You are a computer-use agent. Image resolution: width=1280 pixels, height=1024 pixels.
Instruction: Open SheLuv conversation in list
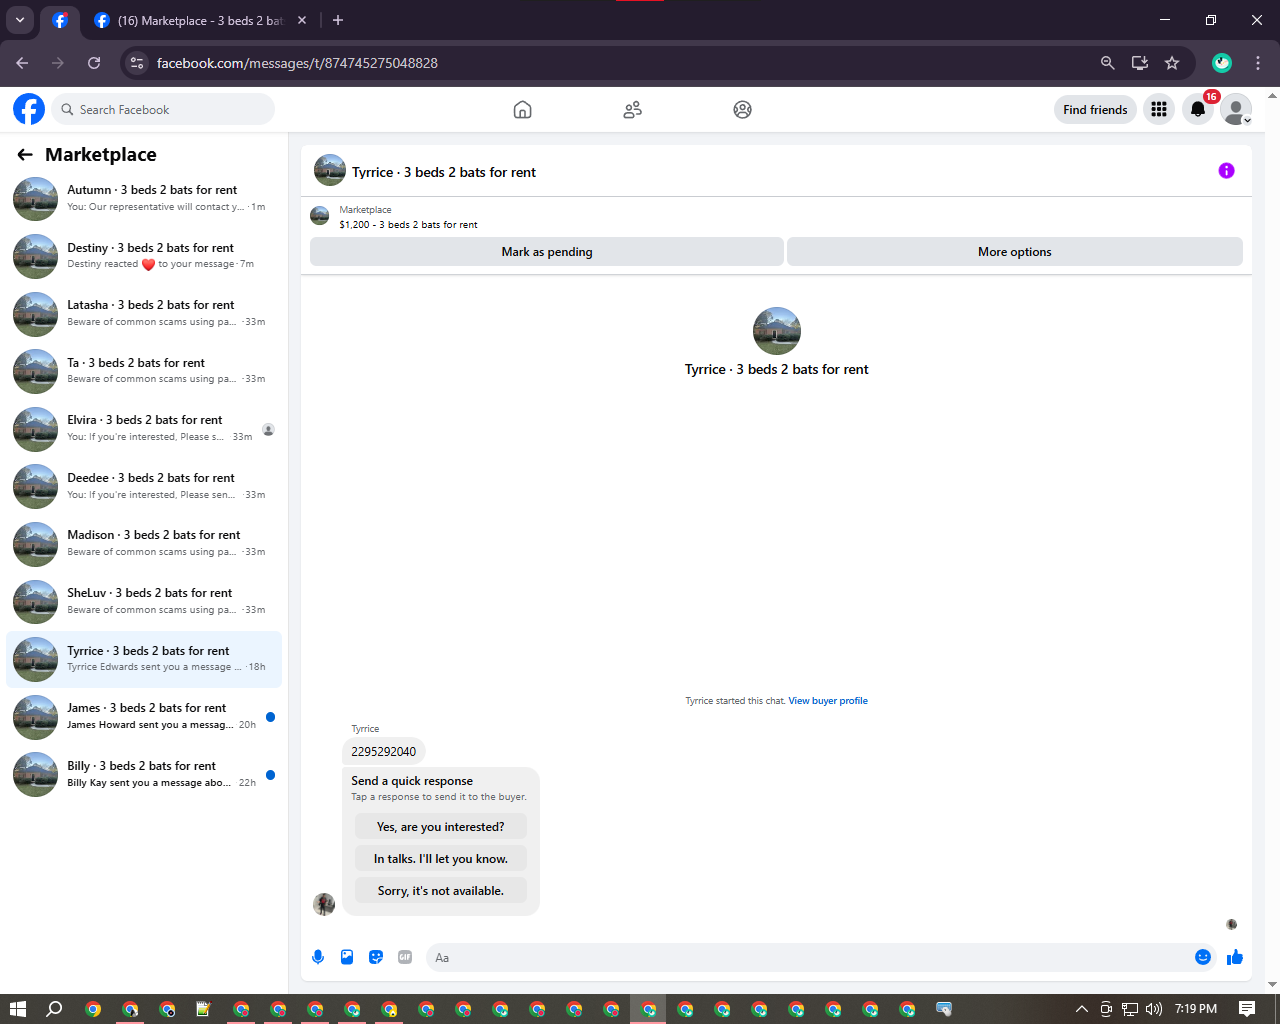coord(144,601)
